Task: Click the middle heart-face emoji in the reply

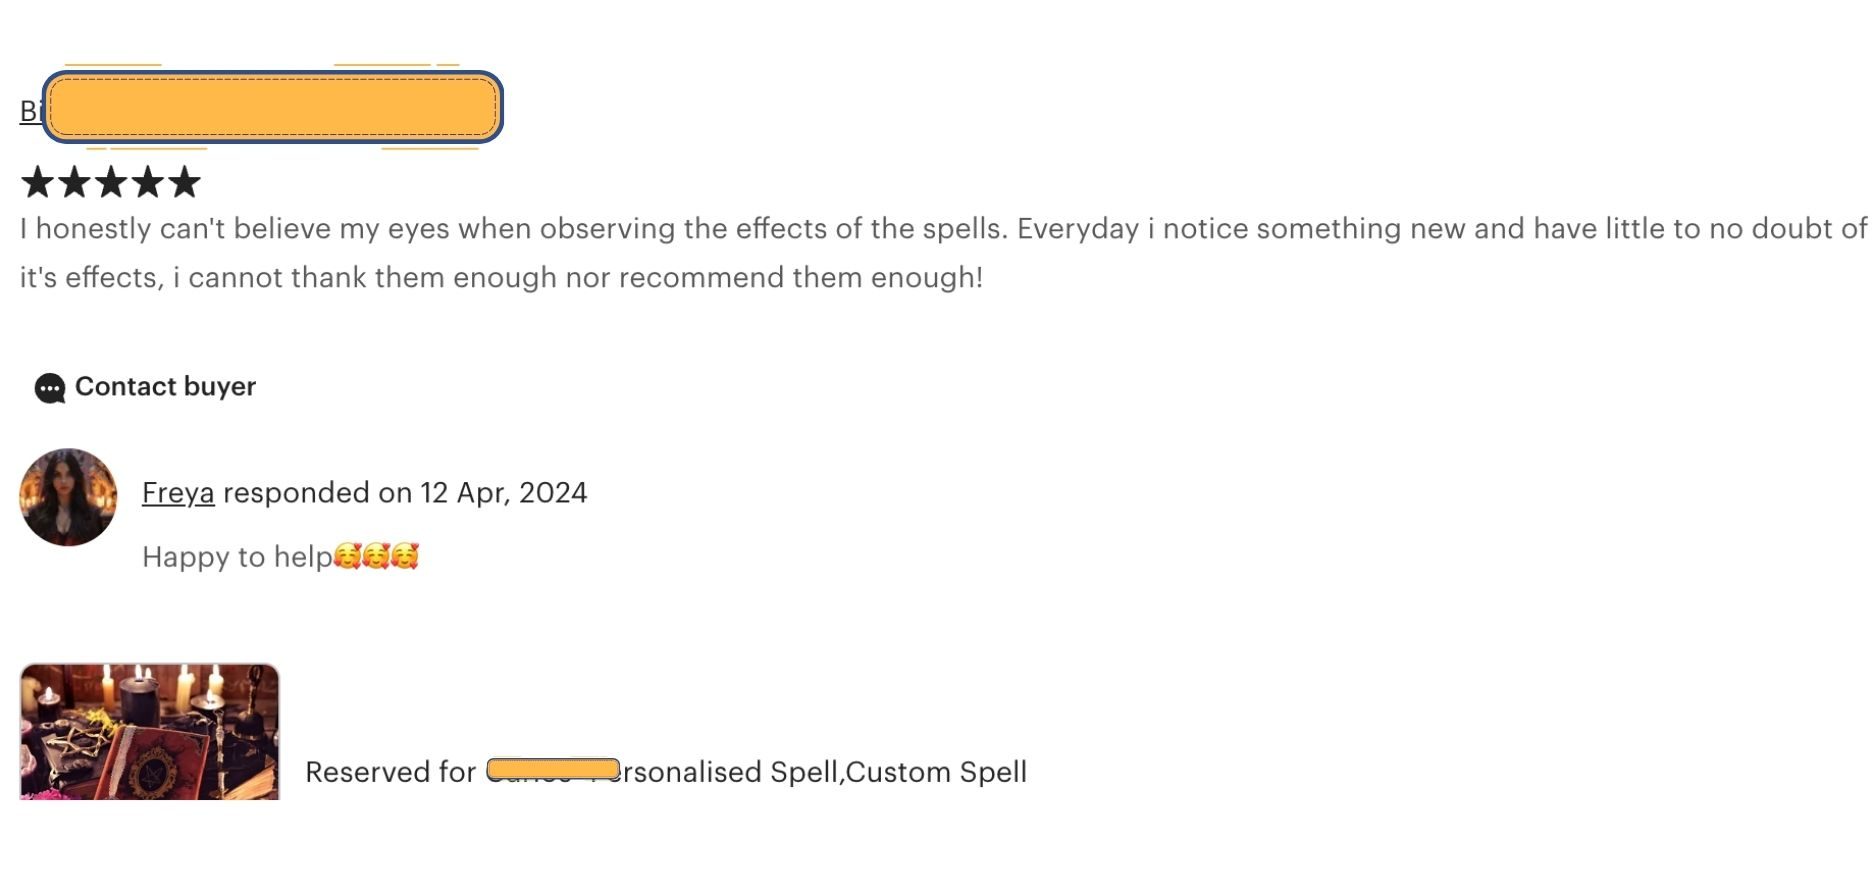Action: [376, 556]
